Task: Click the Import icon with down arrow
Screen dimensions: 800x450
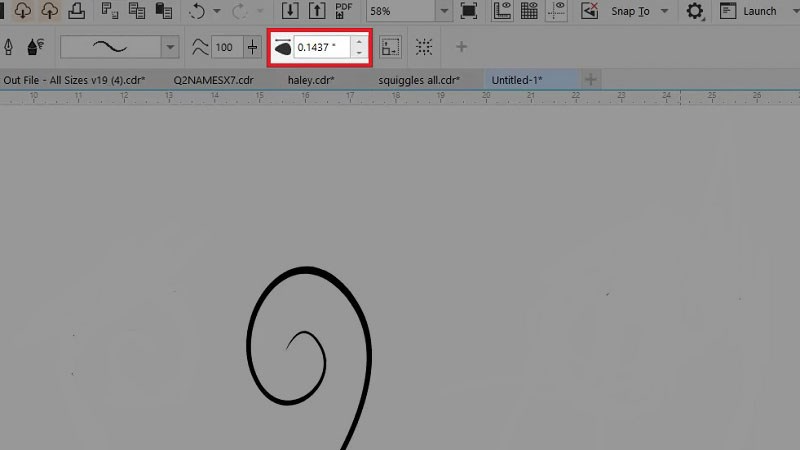Action: coord(290,11)
